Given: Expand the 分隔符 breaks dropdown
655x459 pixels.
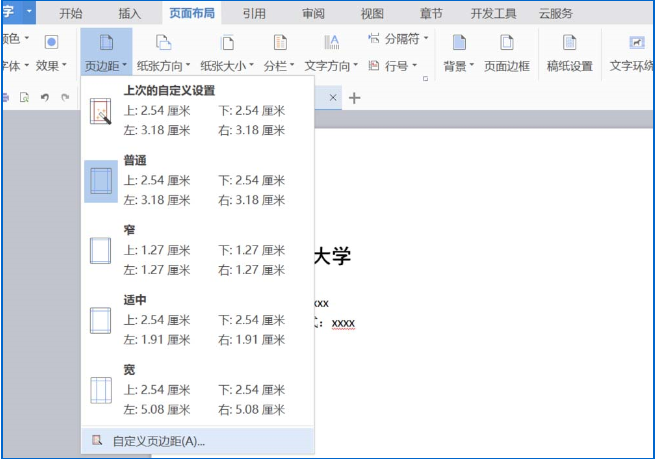Looking at the screenshot, I should click(x=427, y=38).
